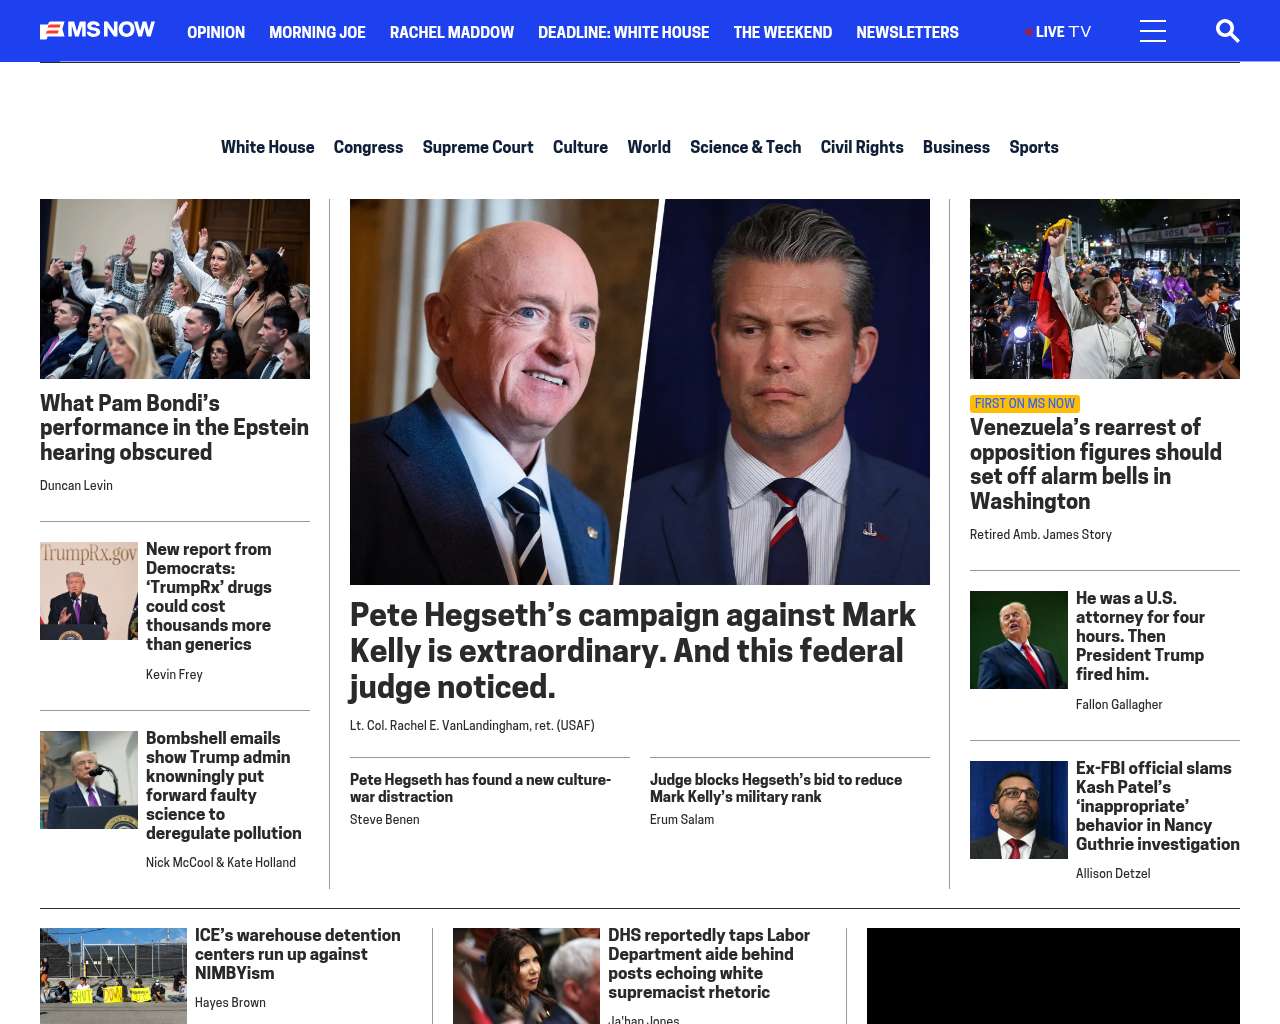Select the Supreme Court topic tab

pyautogui.click(x=477, y=147)
